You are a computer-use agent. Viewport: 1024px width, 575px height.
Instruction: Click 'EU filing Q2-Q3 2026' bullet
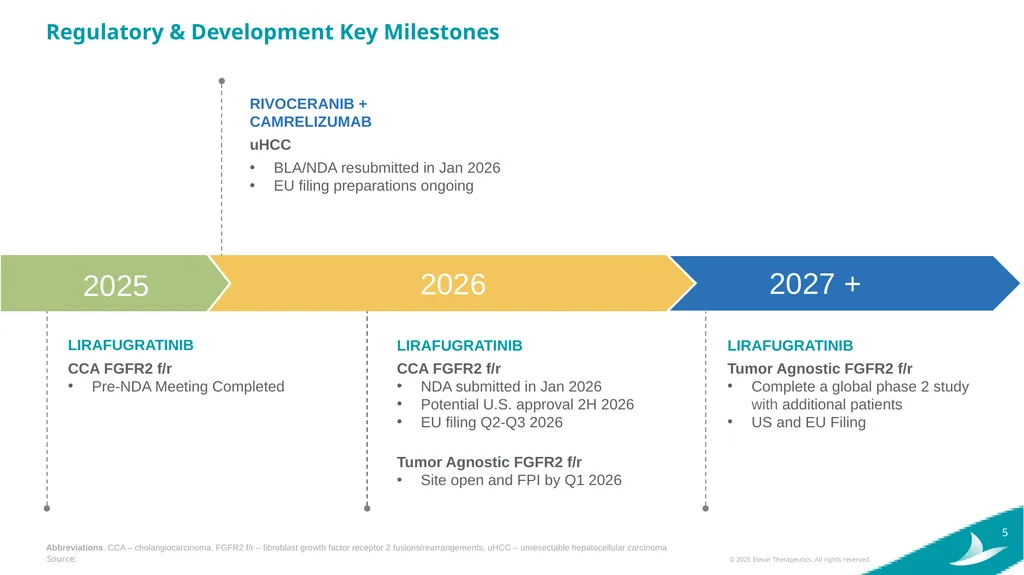pos(491,423)
